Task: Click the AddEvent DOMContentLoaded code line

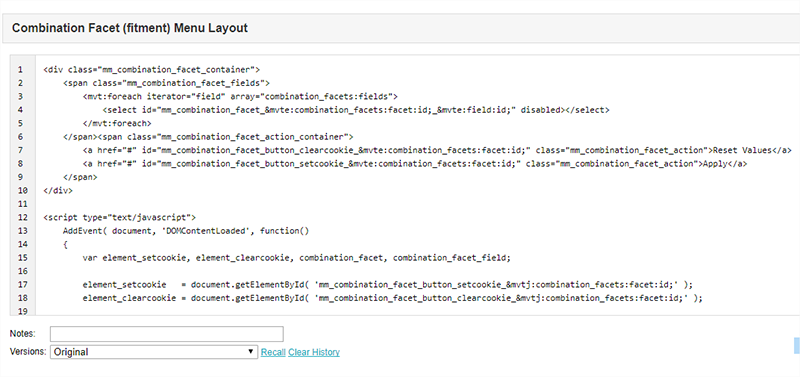Action: [x=186, y=231]
